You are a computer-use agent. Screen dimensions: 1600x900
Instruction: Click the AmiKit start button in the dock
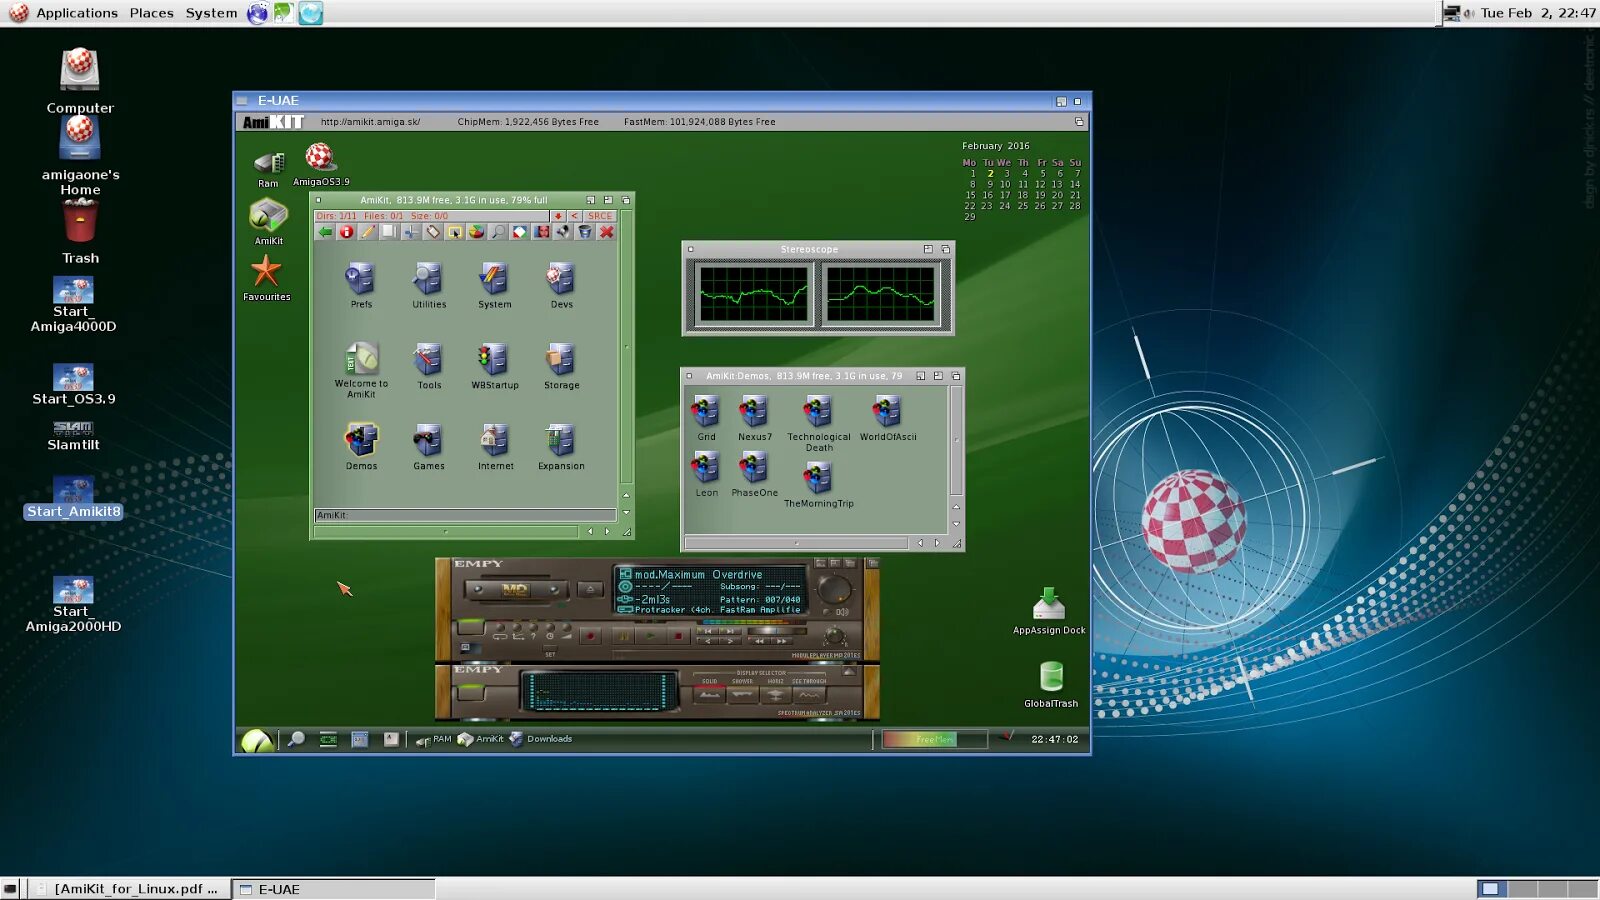coord(257,740)
